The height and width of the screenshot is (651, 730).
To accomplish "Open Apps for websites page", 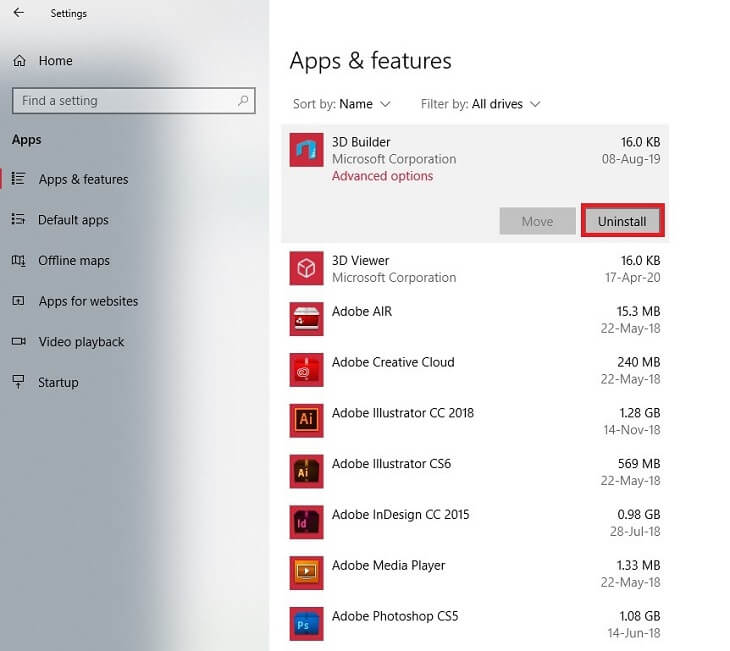I will (x=88, y=301).
